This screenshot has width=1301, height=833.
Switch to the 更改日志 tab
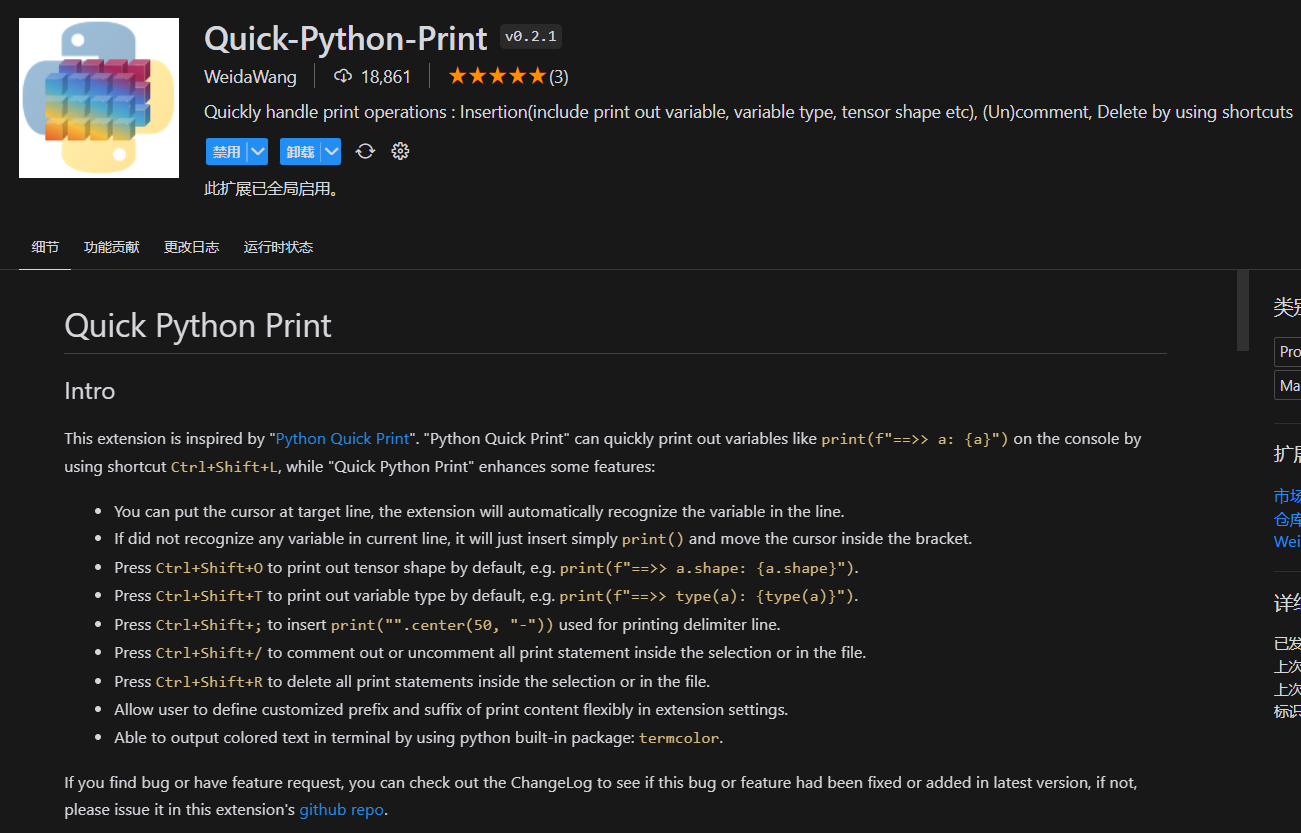point(192,247)
